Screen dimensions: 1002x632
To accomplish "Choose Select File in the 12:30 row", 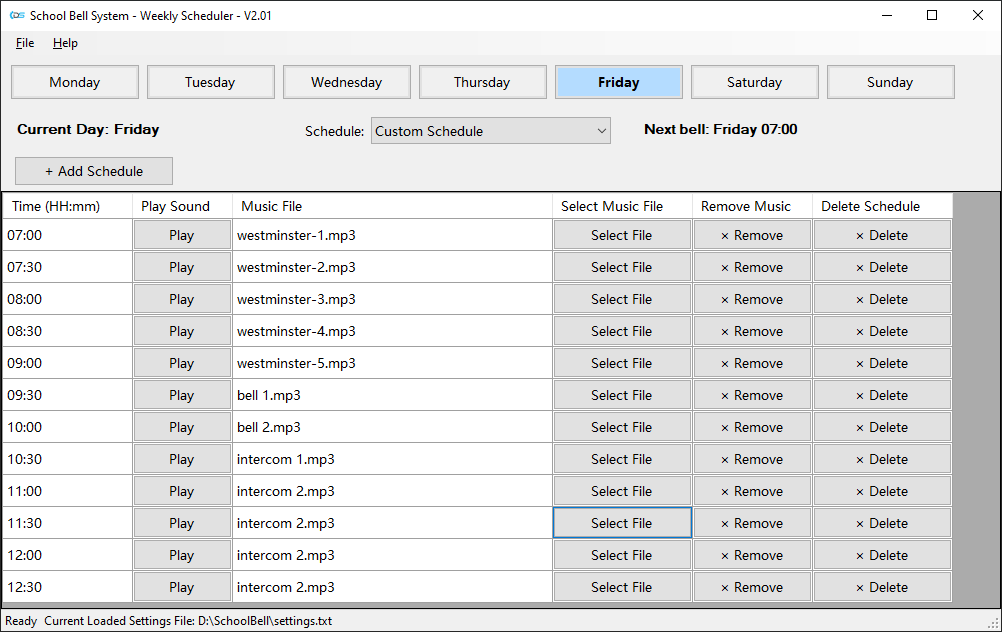I will coord(622,587).
